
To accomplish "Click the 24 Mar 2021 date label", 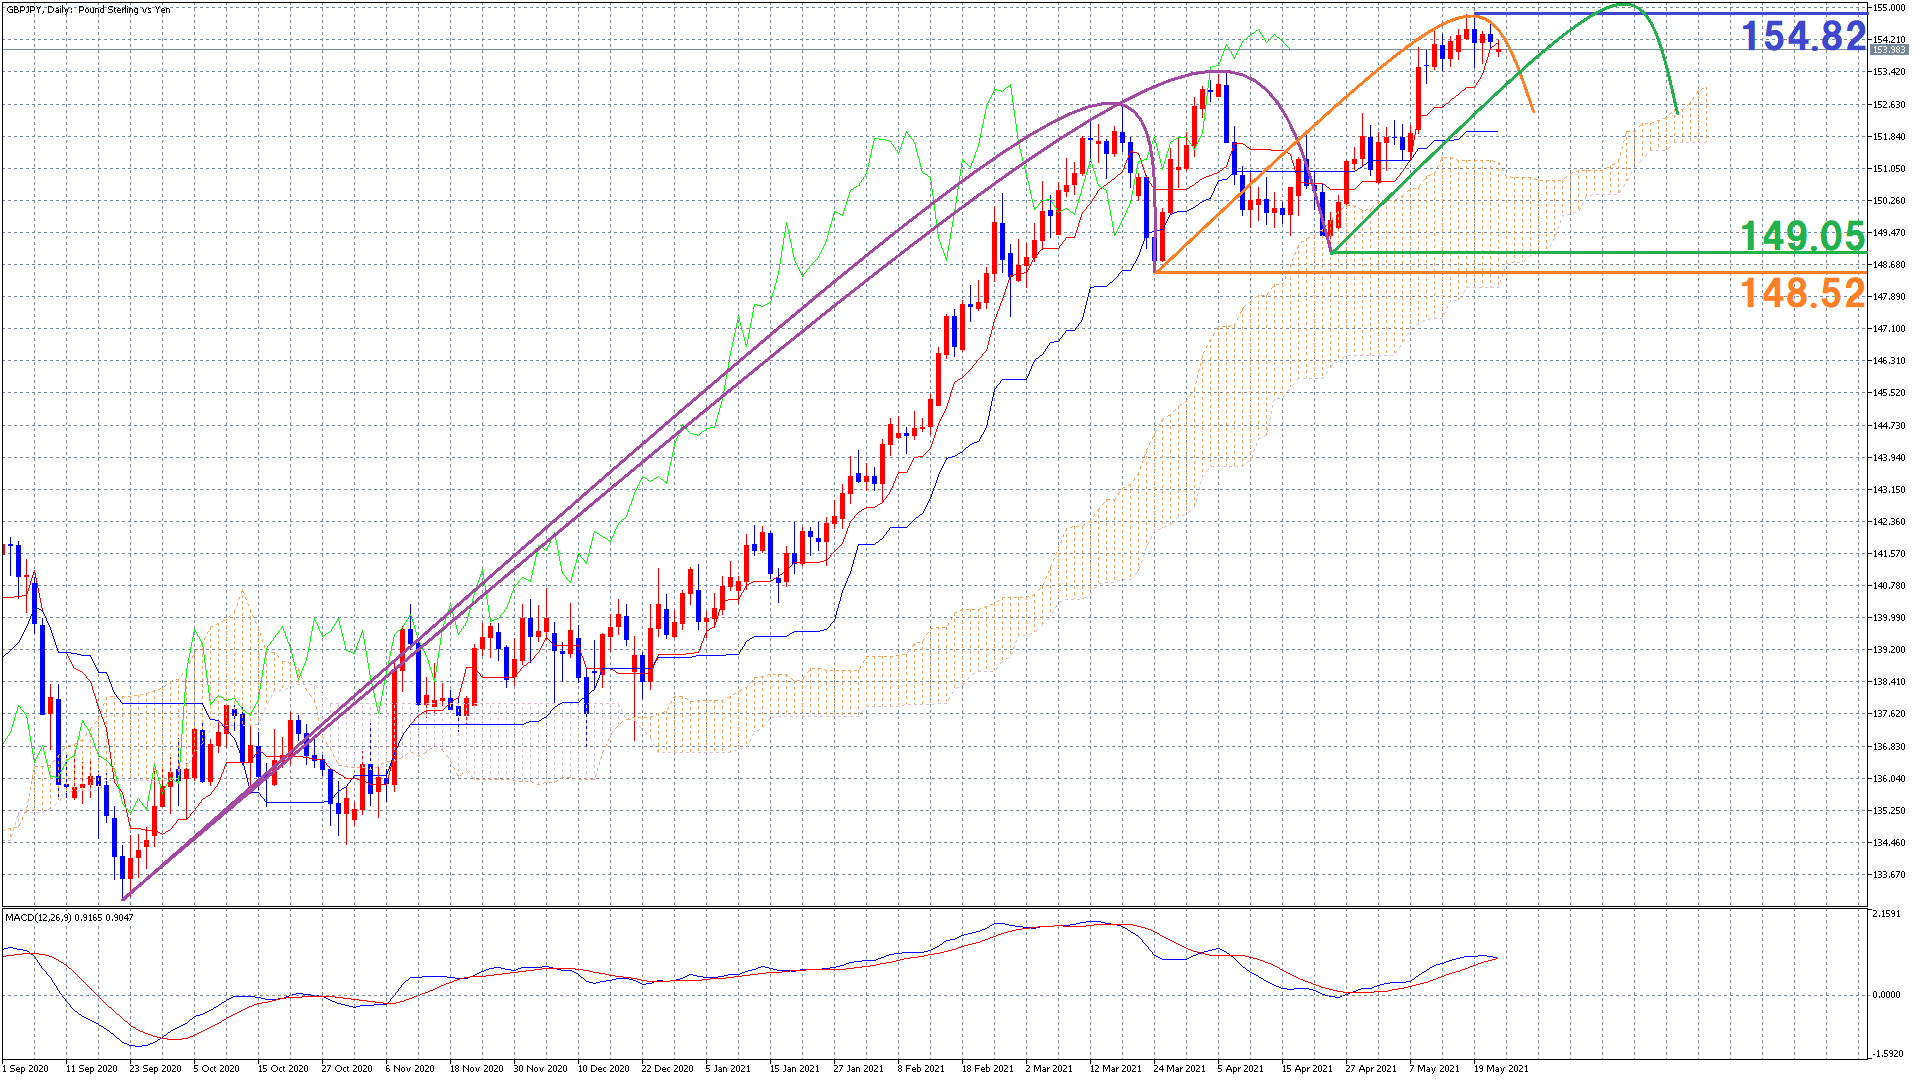I will (x=1179, y=1069).
